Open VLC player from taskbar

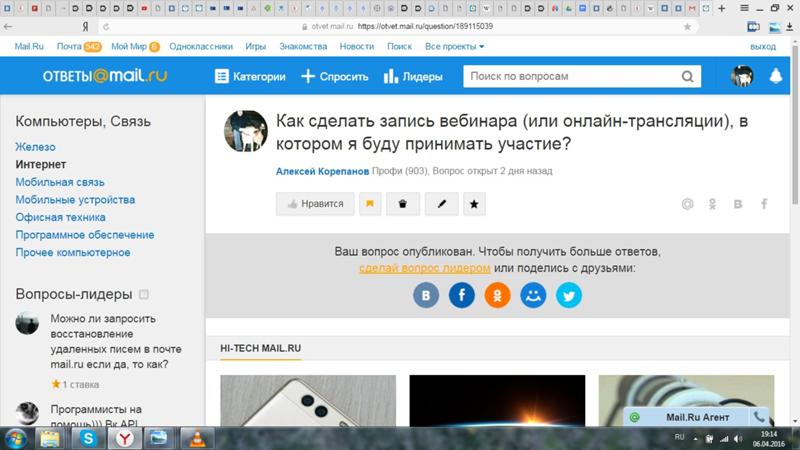(x=196, y=438)
